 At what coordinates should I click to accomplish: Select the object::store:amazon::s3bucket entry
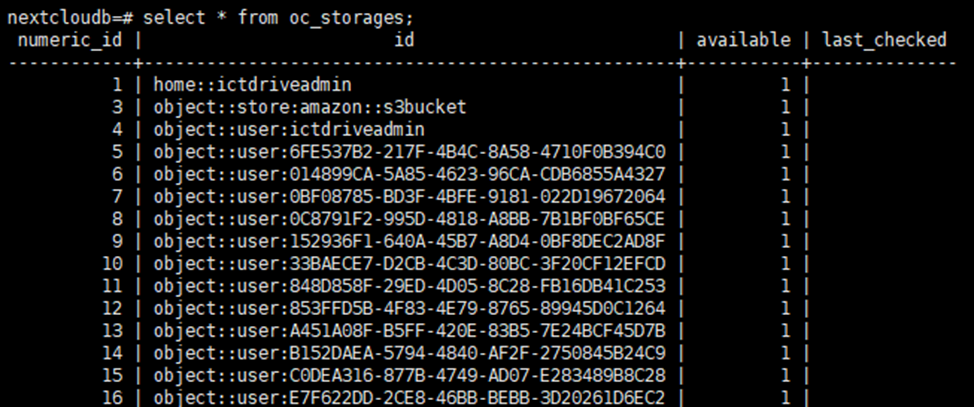pos(310,107)
